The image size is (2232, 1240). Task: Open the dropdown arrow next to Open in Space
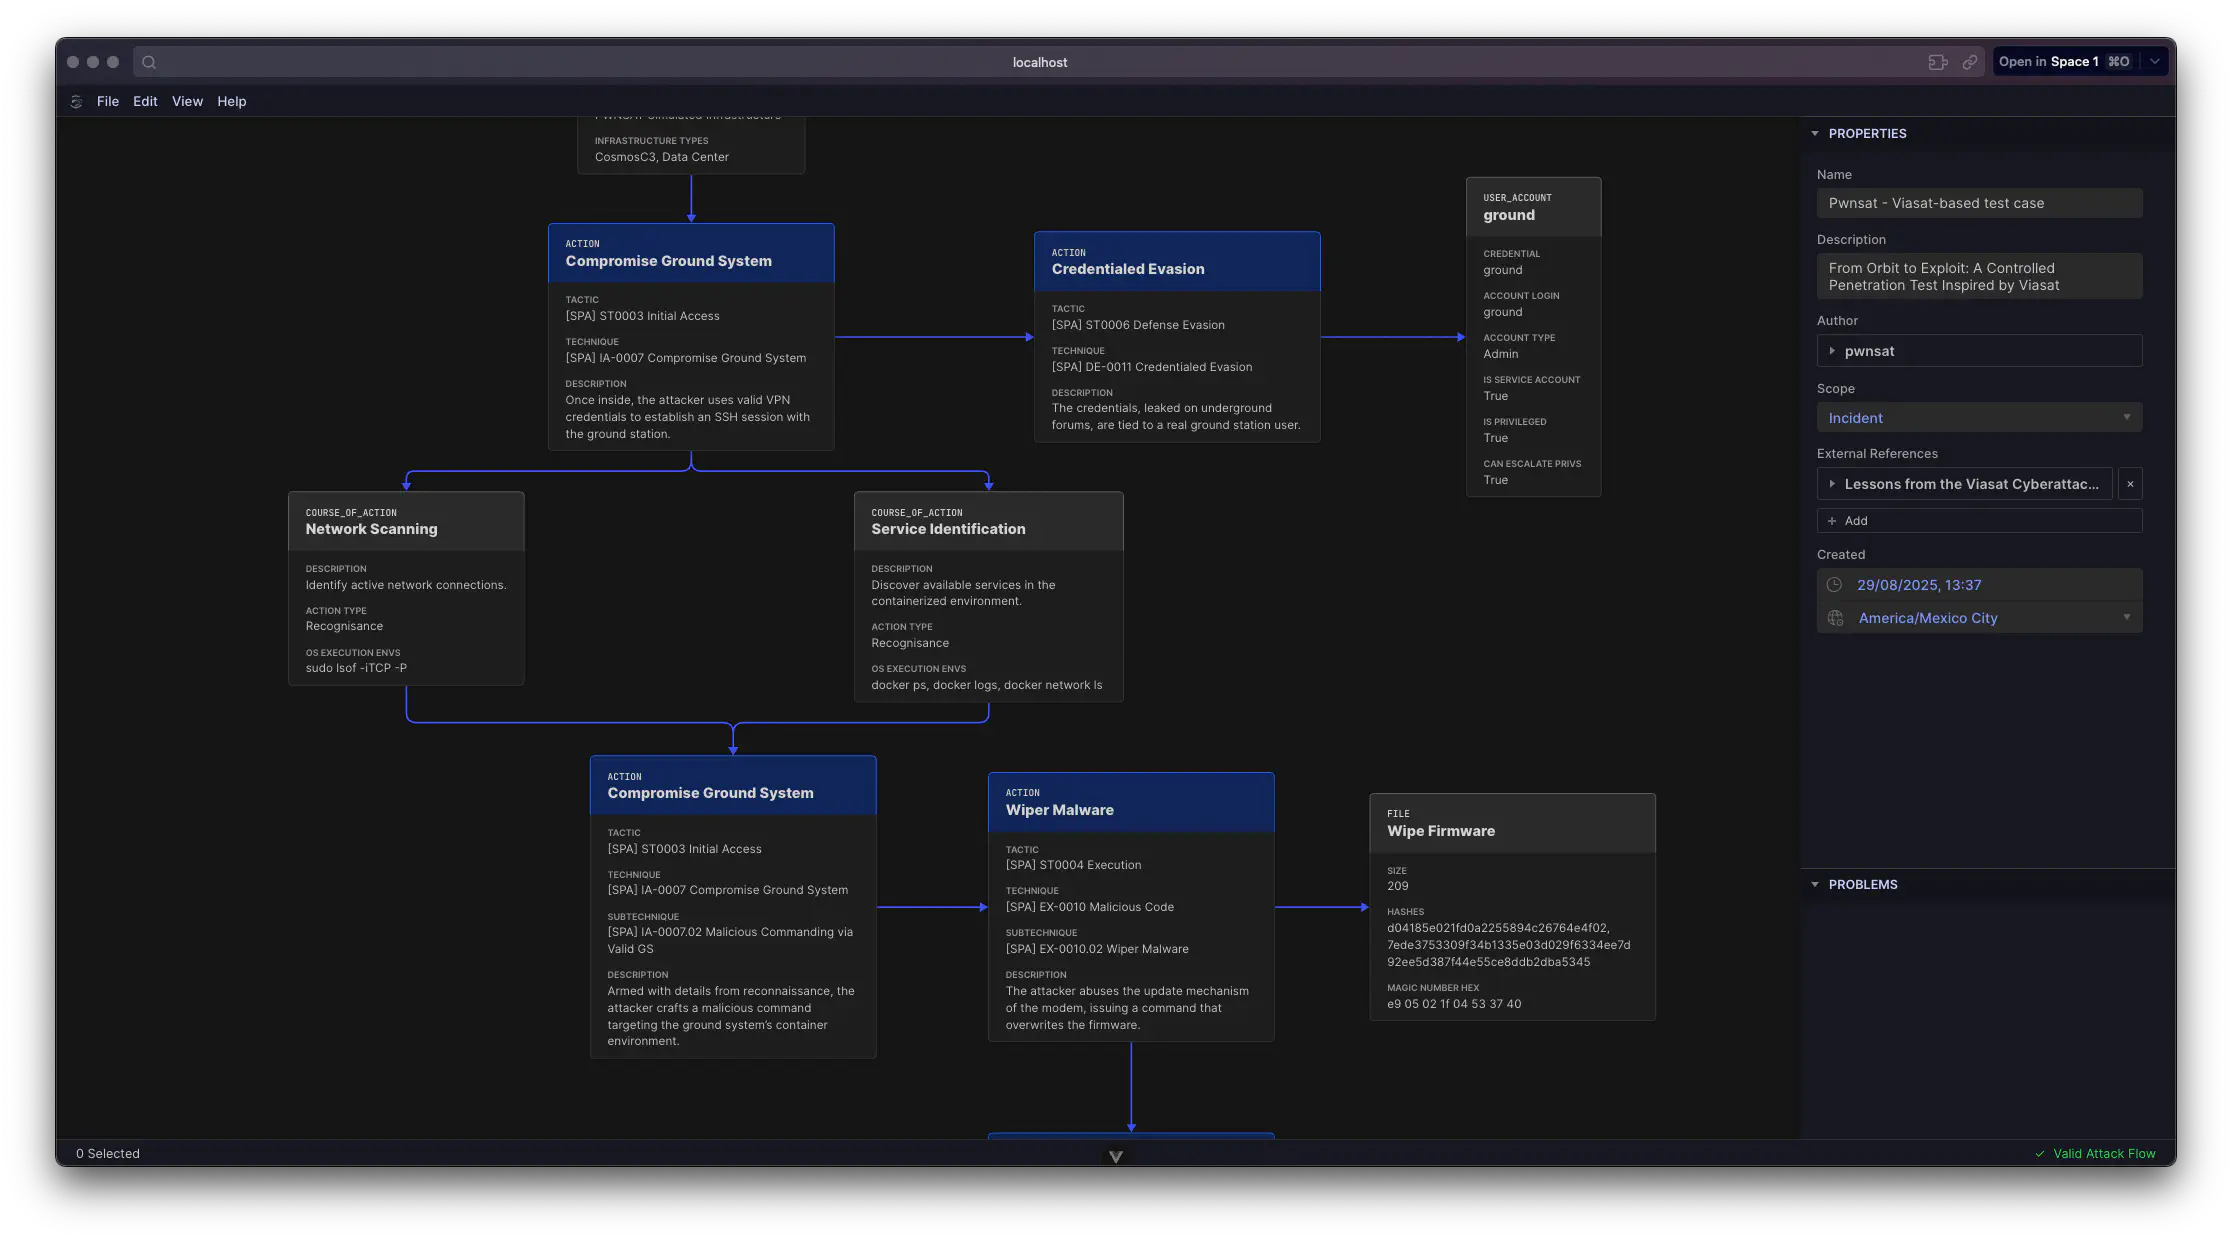click(x=2155, y=62)
